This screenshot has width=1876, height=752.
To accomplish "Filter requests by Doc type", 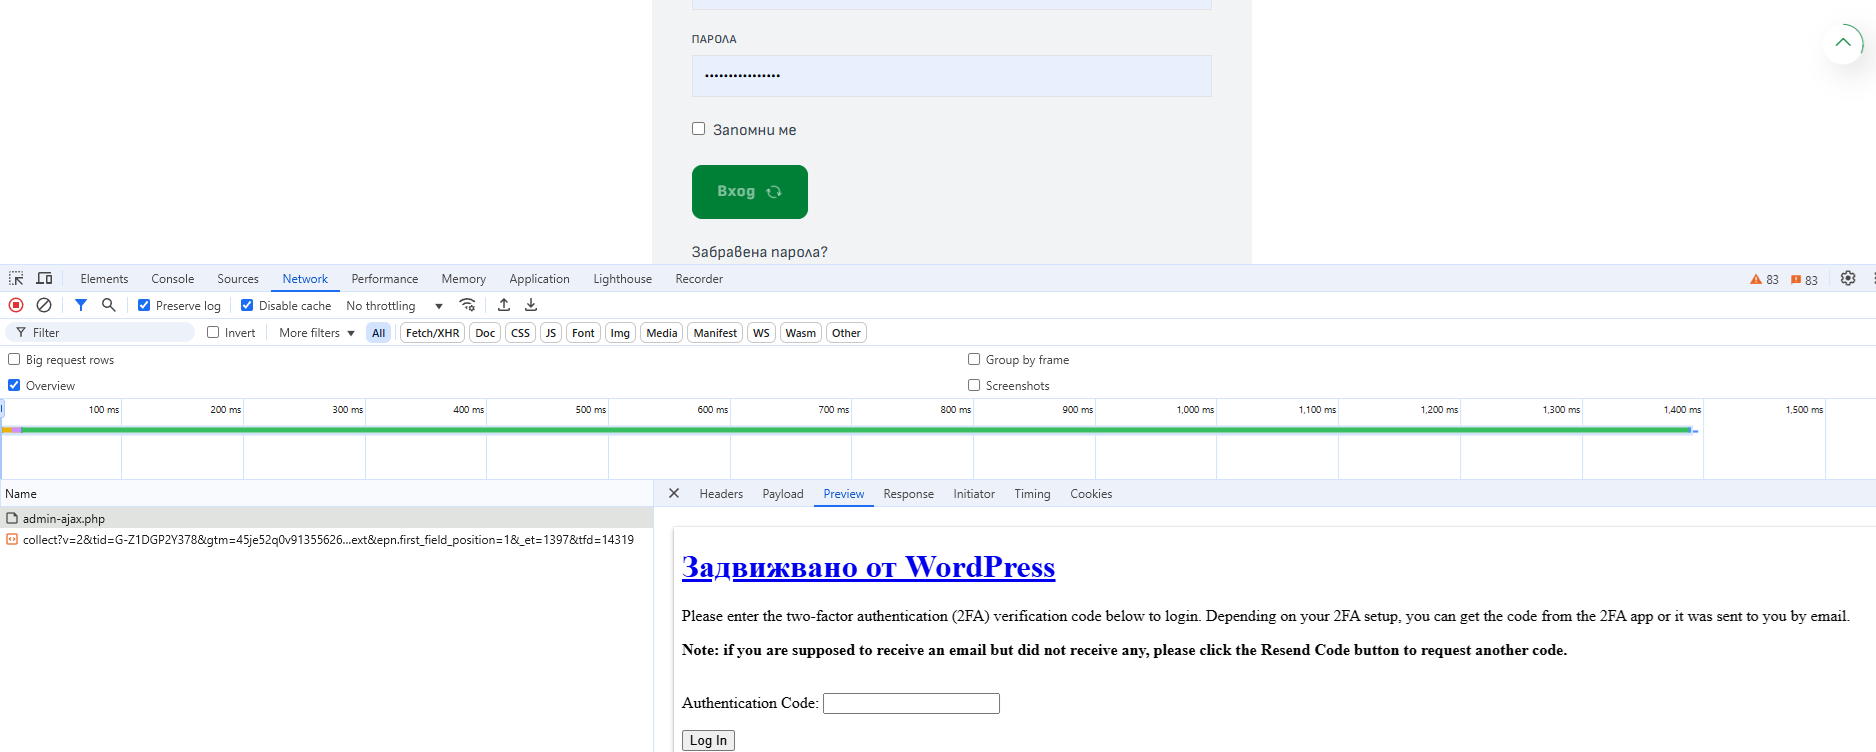I will click(485, 333).
